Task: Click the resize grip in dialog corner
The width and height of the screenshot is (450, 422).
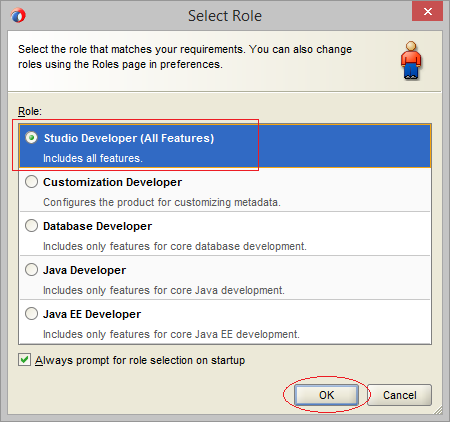Action: click(x=438, y=410)
